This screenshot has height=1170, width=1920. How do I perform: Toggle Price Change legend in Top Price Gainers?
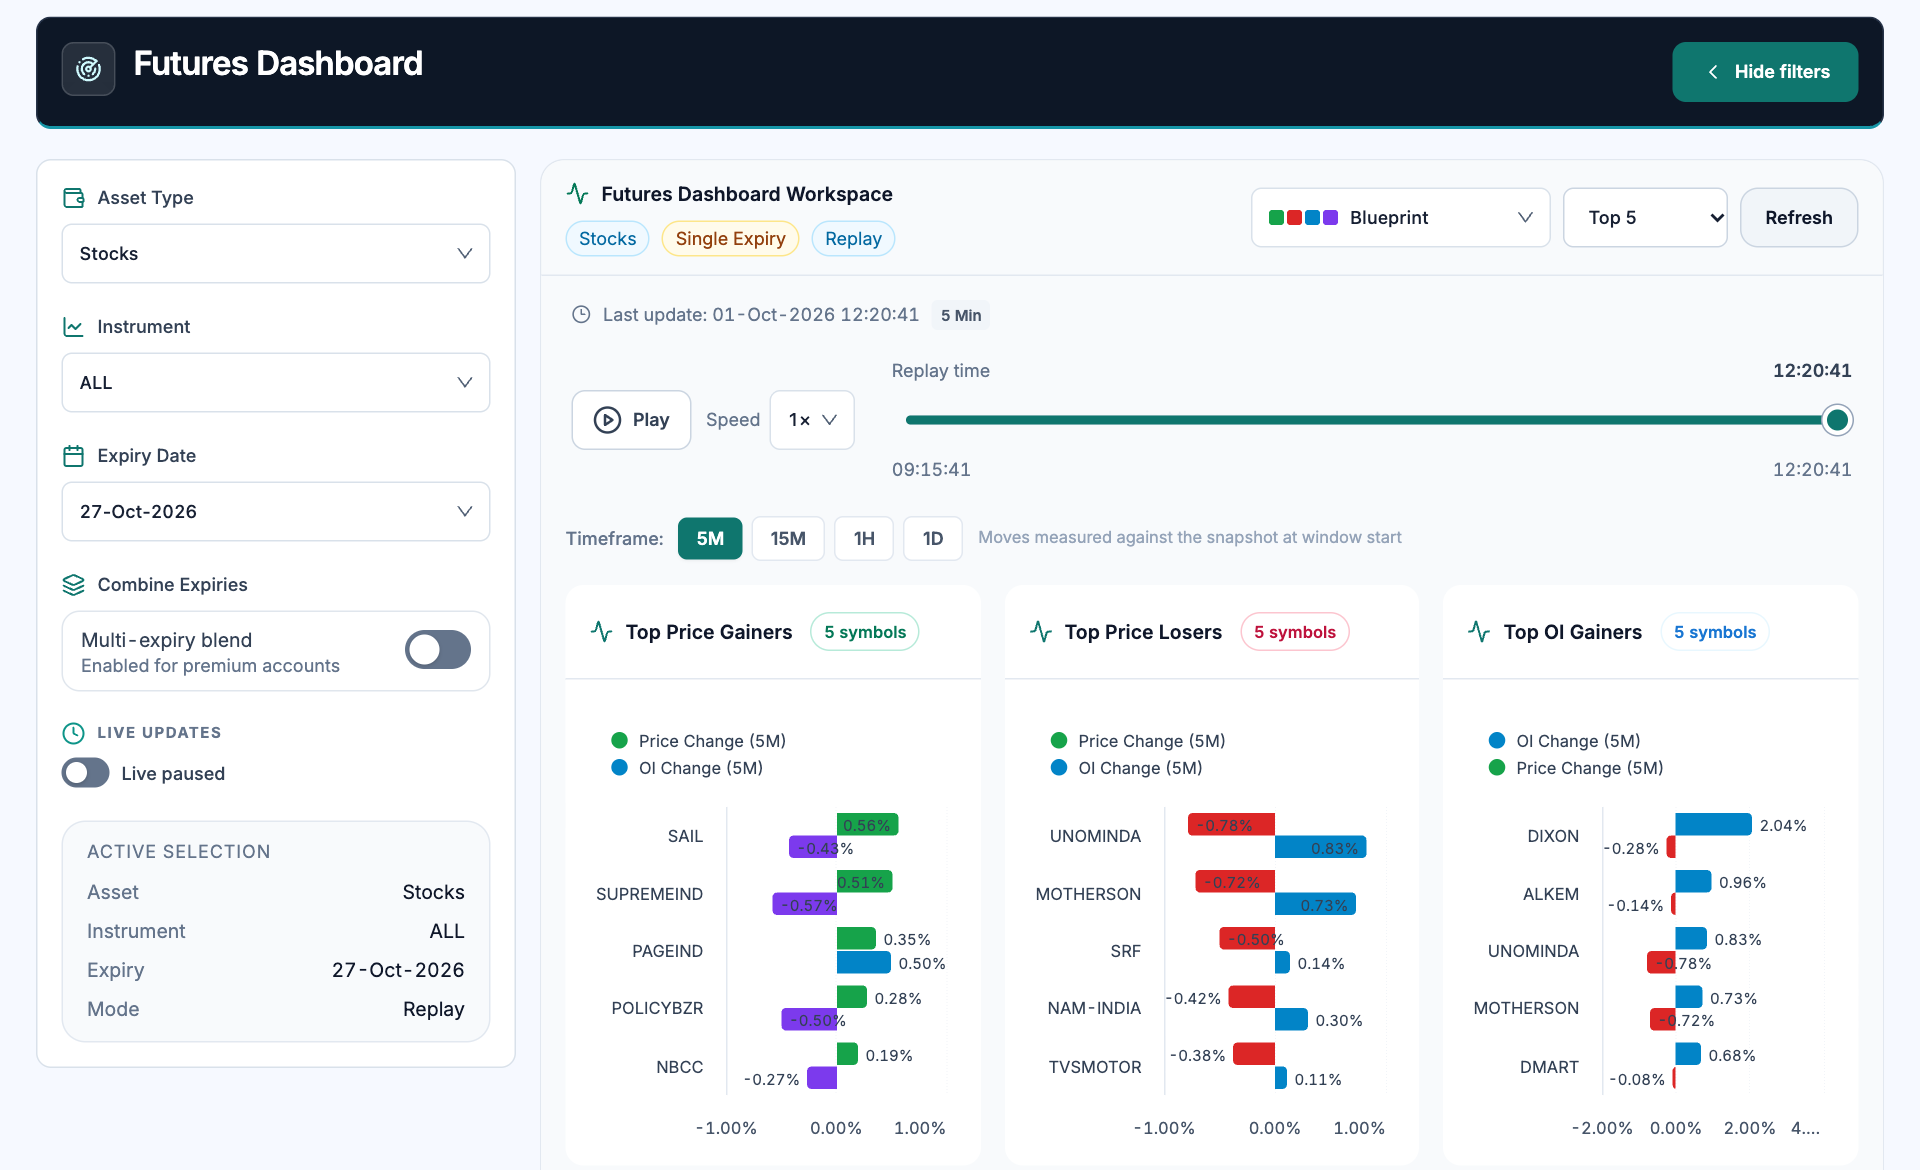tap(699, 741)
